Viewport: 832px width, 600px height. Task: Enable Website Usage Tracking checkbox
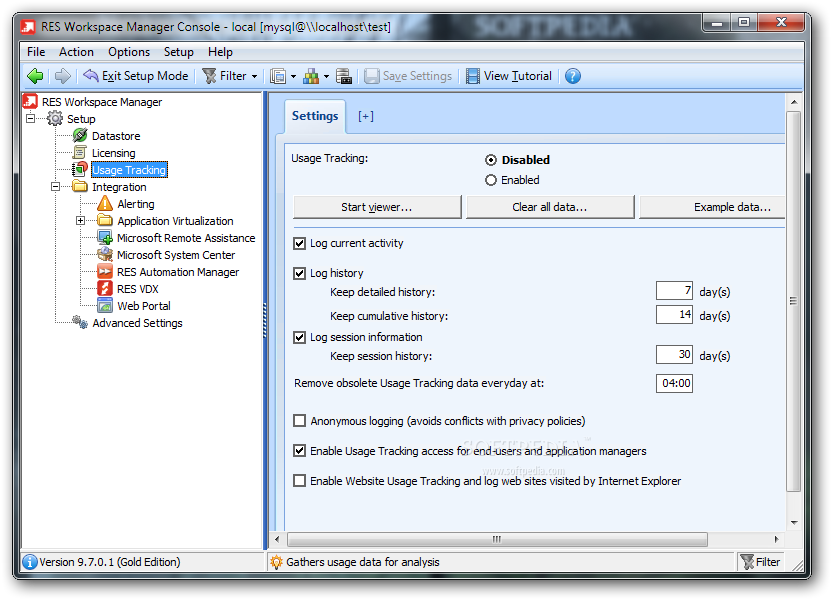[x=300, y=481]
